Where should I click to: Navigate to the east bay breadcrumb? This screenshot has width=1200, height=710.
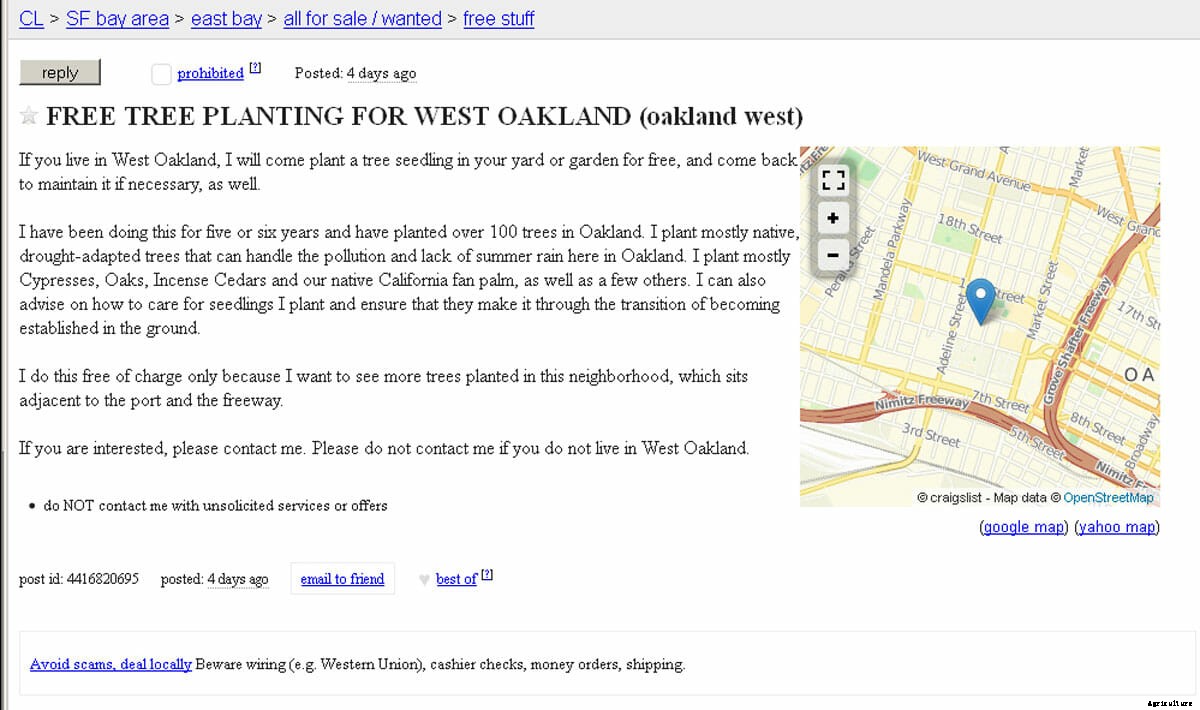pyautogui.click(x=225, y=18)
